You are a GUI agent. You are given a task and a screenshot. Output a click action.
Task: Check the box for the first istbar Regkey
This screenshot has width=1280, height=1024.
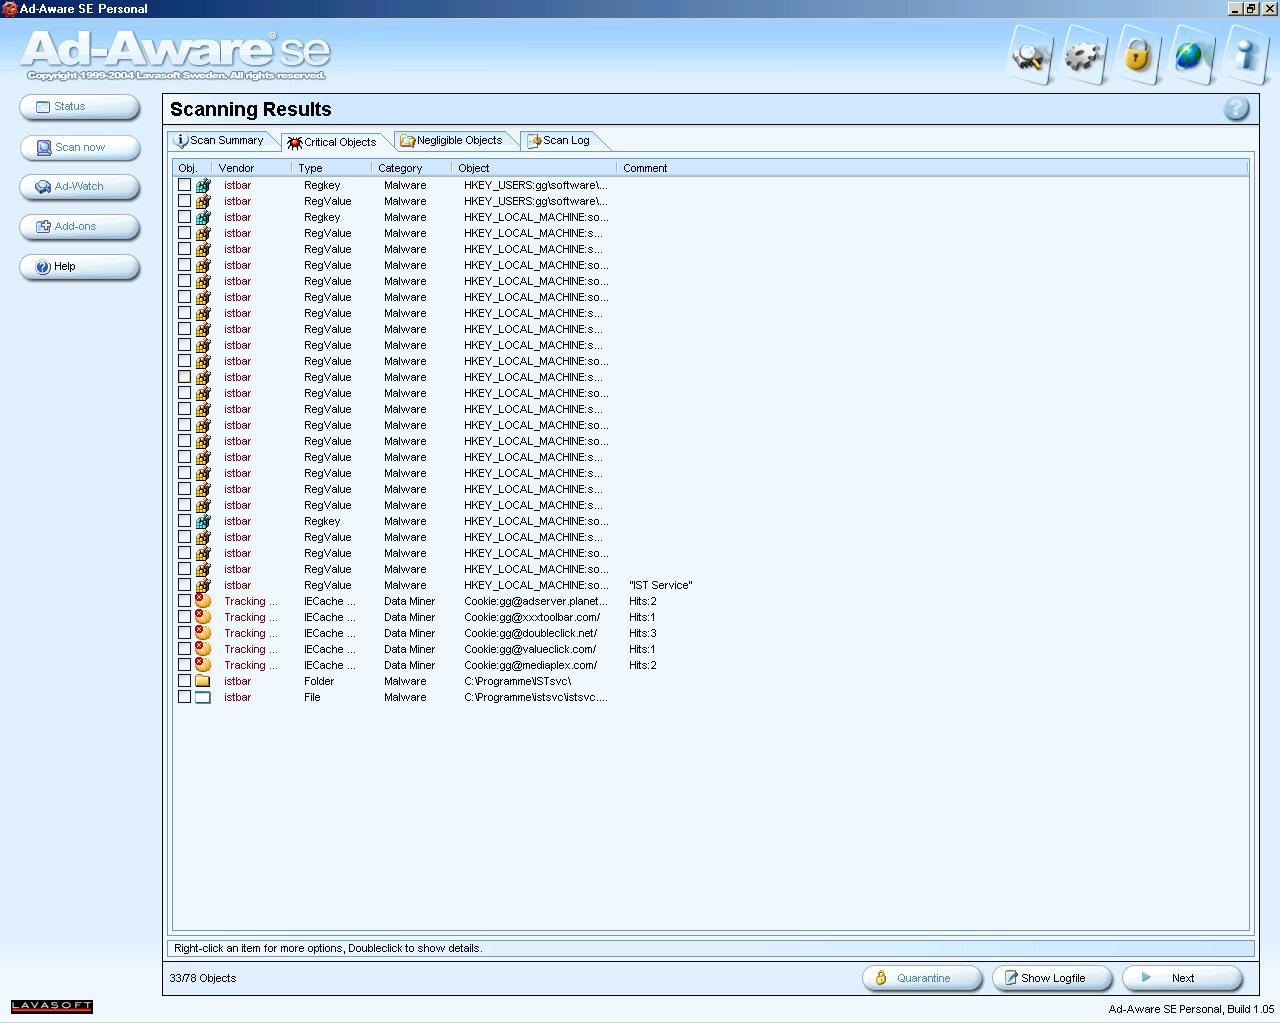coord(184,185)
